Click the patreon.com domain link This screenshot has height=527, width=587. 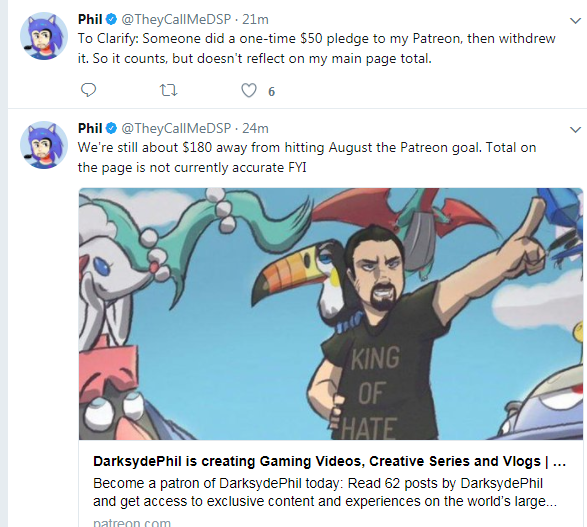132,522
